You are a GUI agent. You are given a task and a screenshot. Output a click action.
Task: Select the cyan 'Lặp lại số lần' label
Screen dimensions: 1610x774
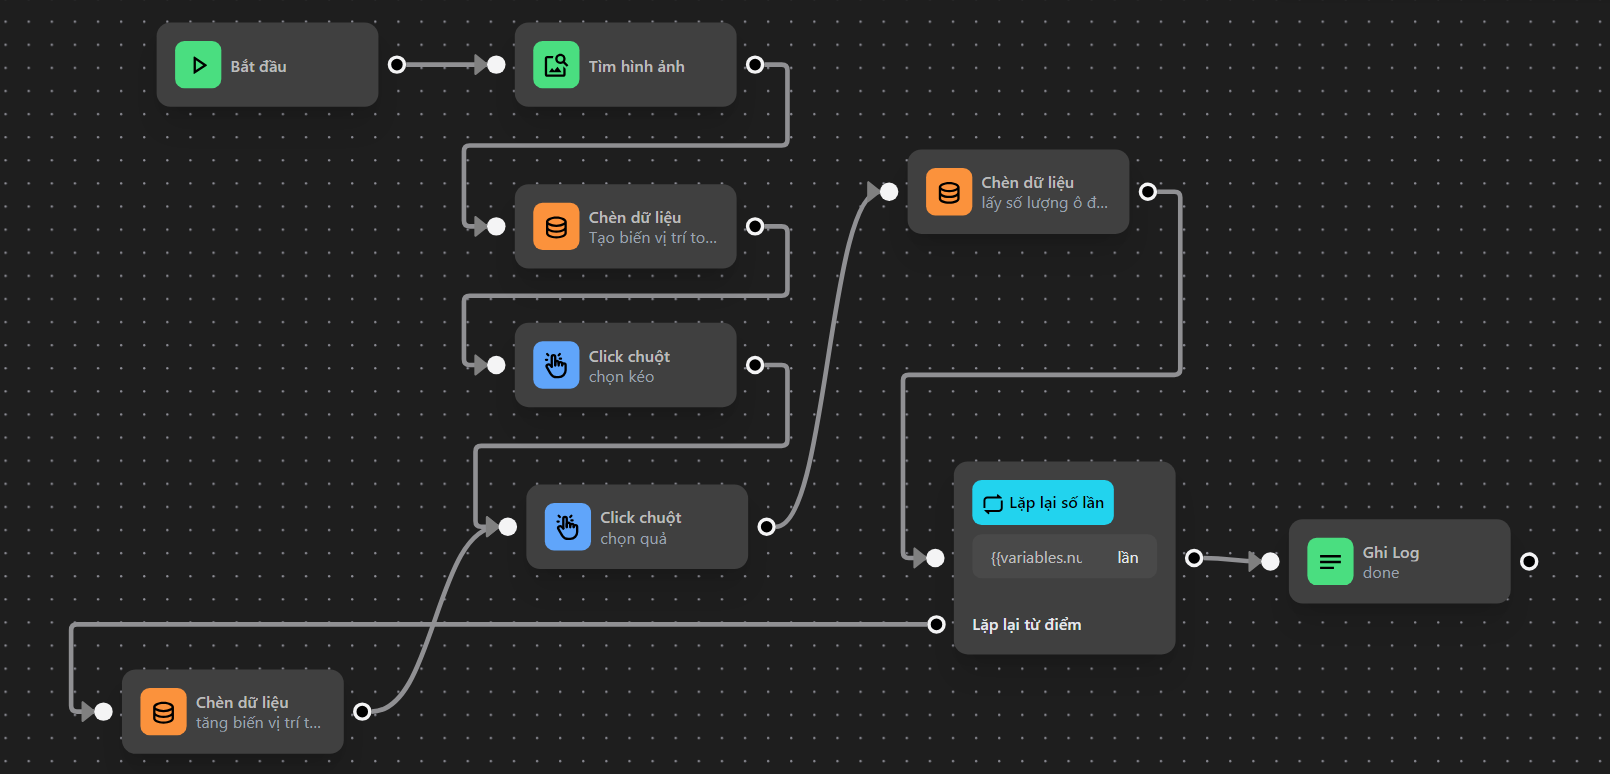click(x=1043, y=503)
